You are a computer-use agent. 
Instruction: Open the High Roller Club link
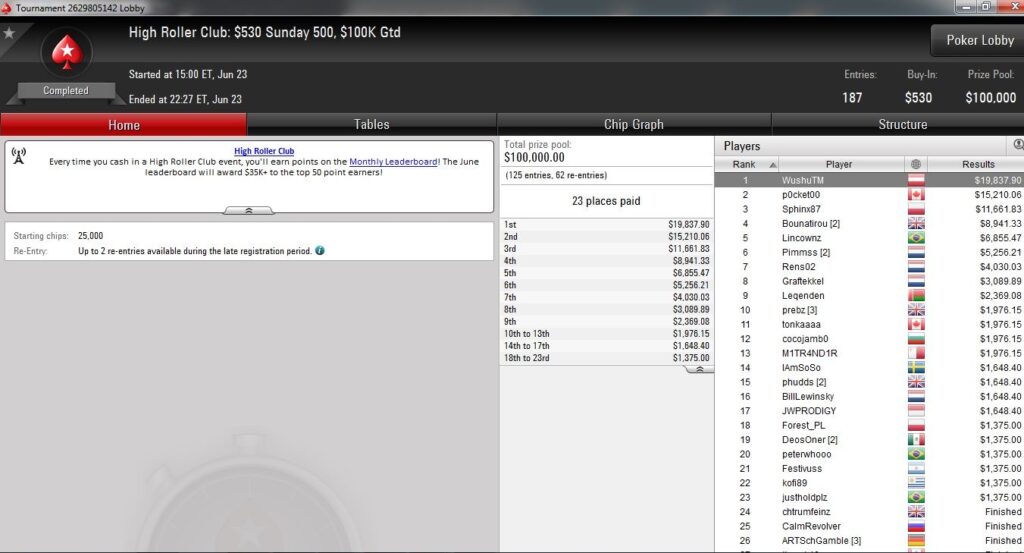(x=264, y=151)
